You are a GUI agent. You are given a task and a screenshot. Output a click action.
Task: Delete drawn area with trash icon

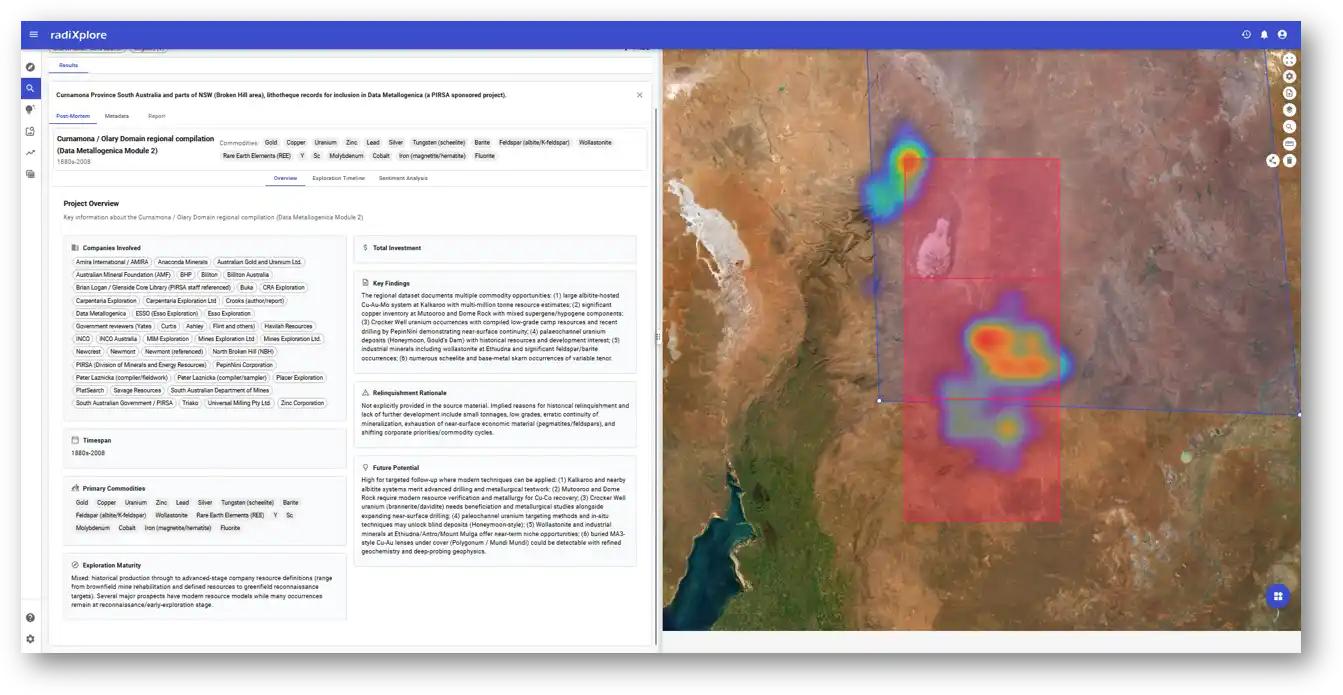1289,160
